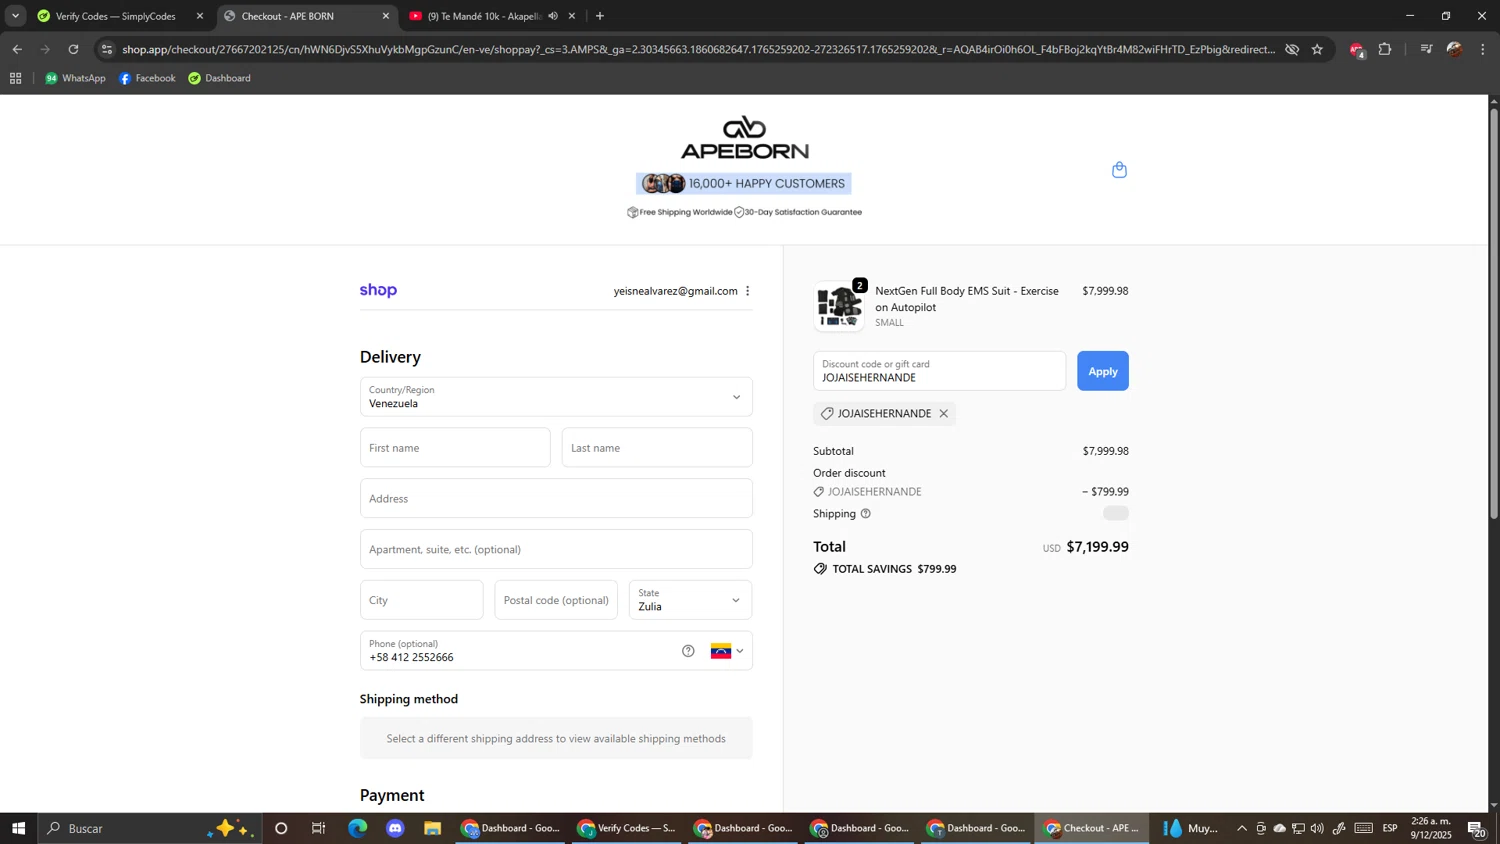Image resolution: width=1500 pixels, height=844 pixels.
Task: Open File Explorer from taskbar
Action: (433, 828)
